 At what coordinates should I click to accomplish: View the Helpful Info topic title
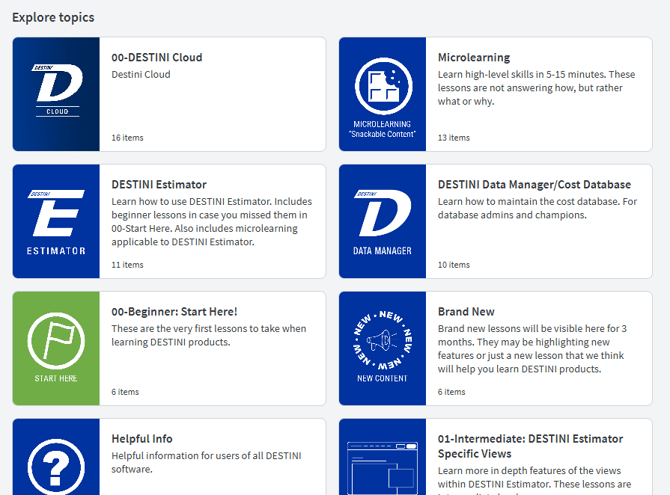[x=142, y=439]
